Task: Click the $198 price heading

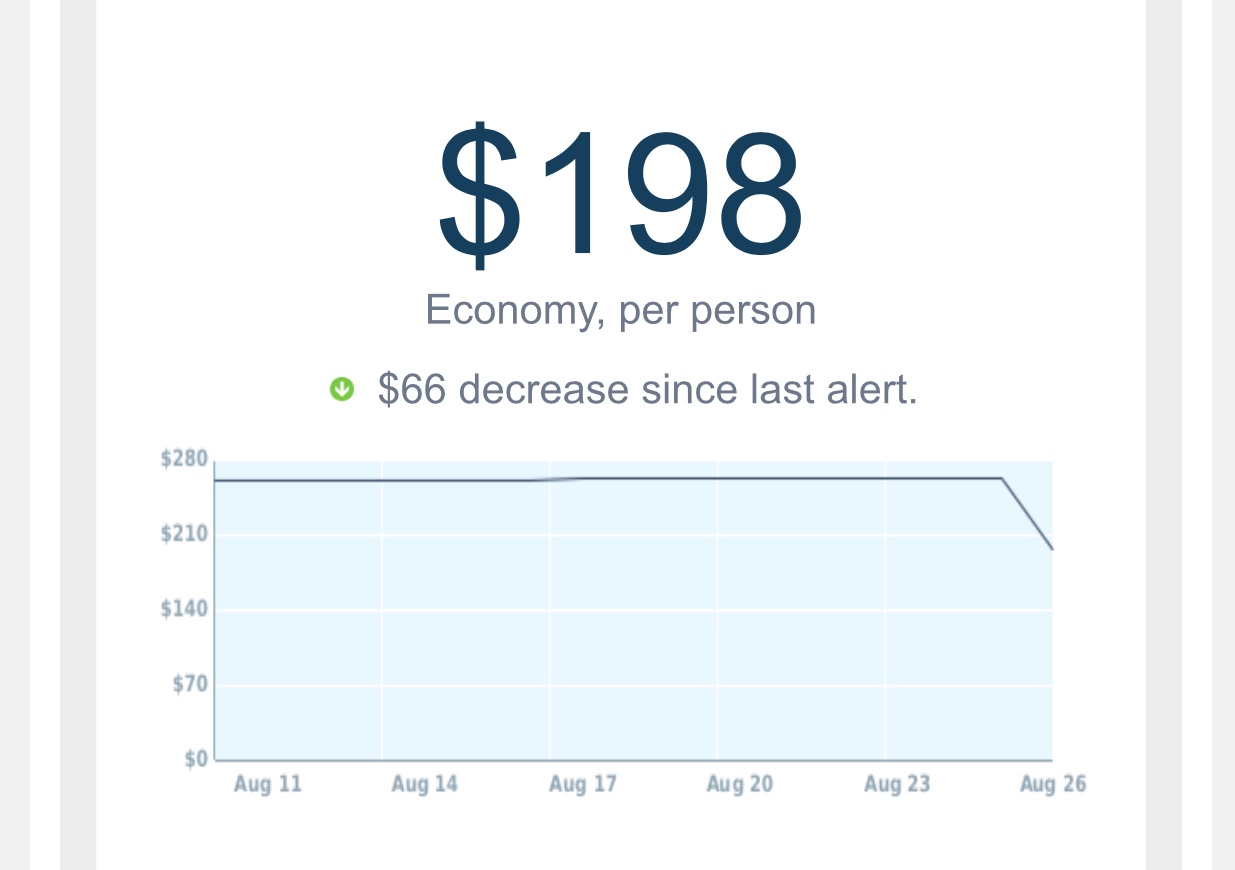Action: pos(620,193)
